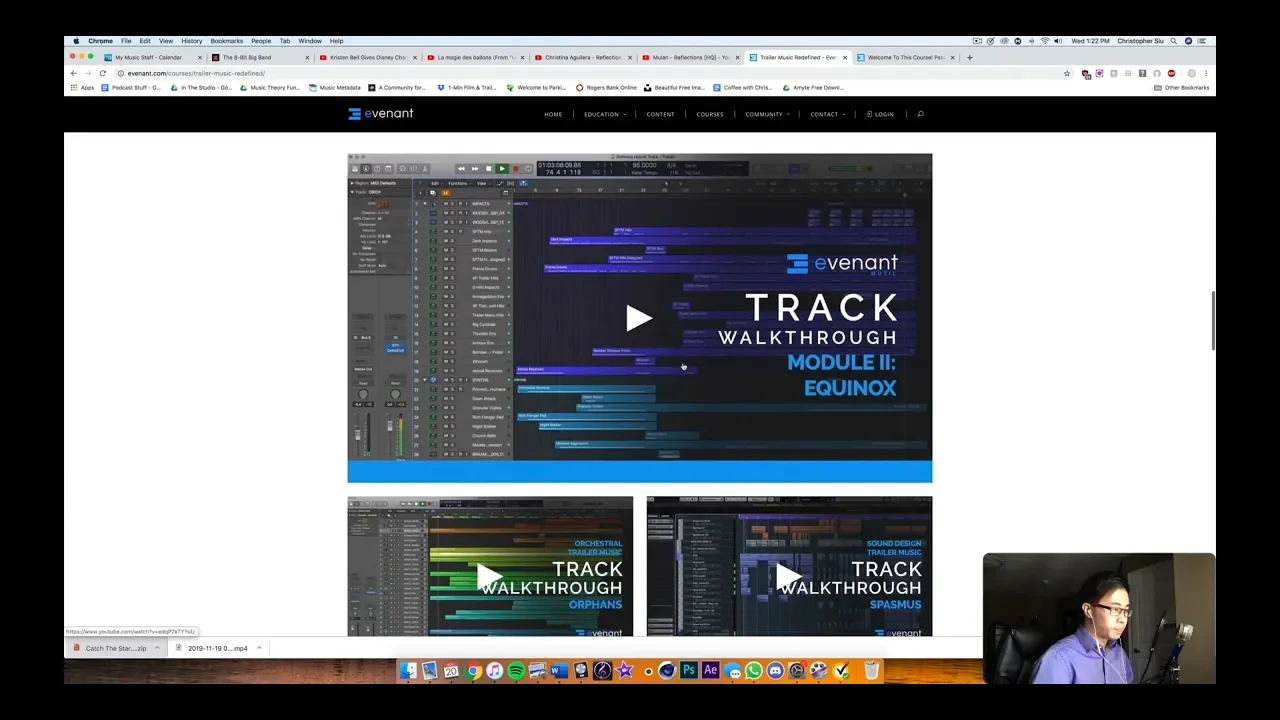Open the Chrome menu in menu bar
Viewport: 1280px width, 720px height.
pyautogui.click(x=100, y=41)
